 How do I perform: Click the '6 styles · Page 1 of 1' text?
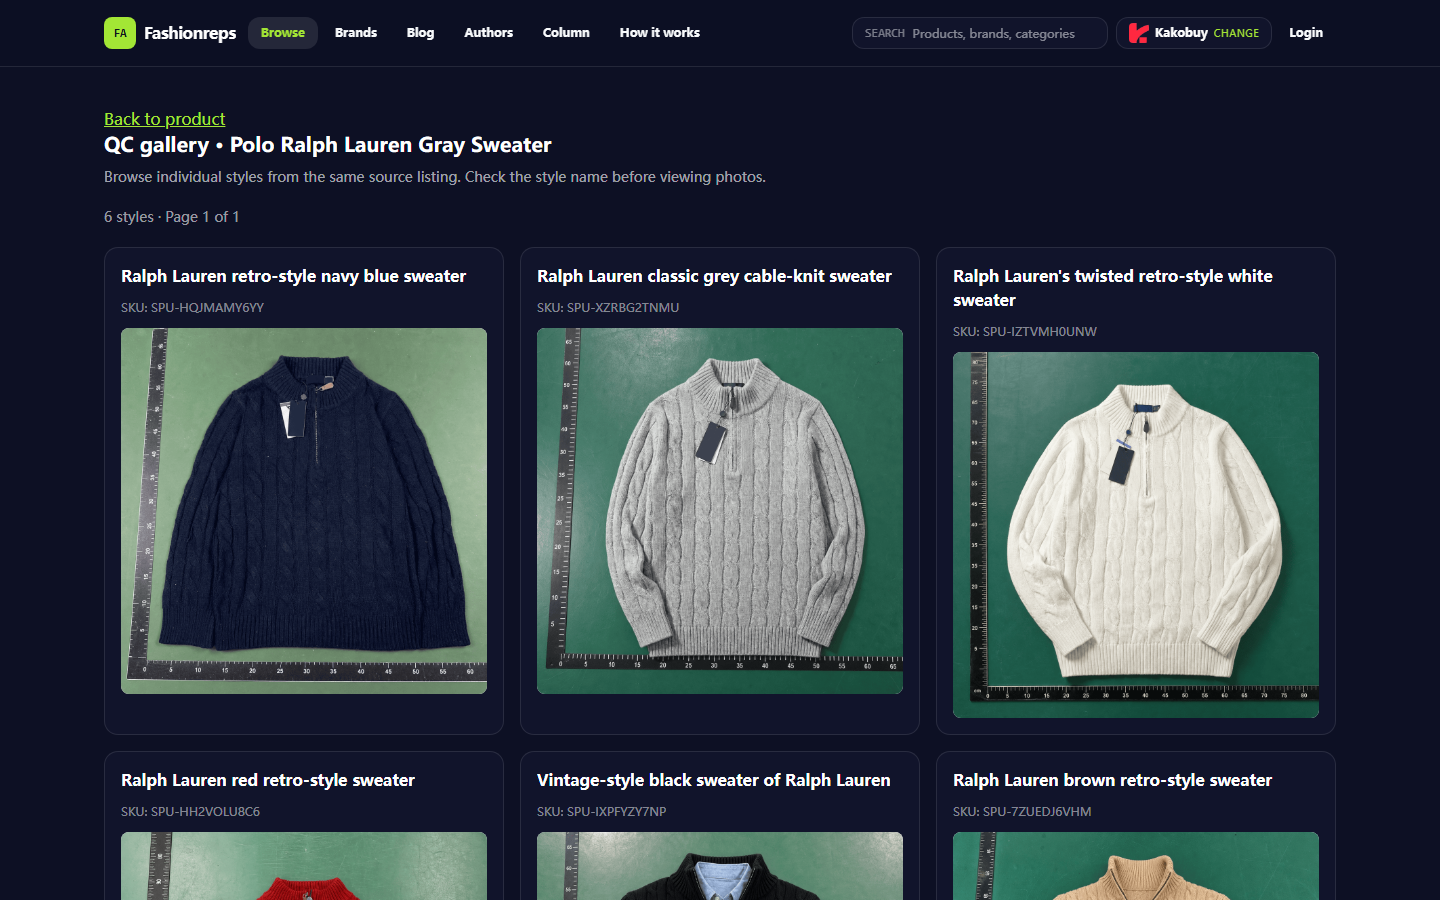coord(172,217)
